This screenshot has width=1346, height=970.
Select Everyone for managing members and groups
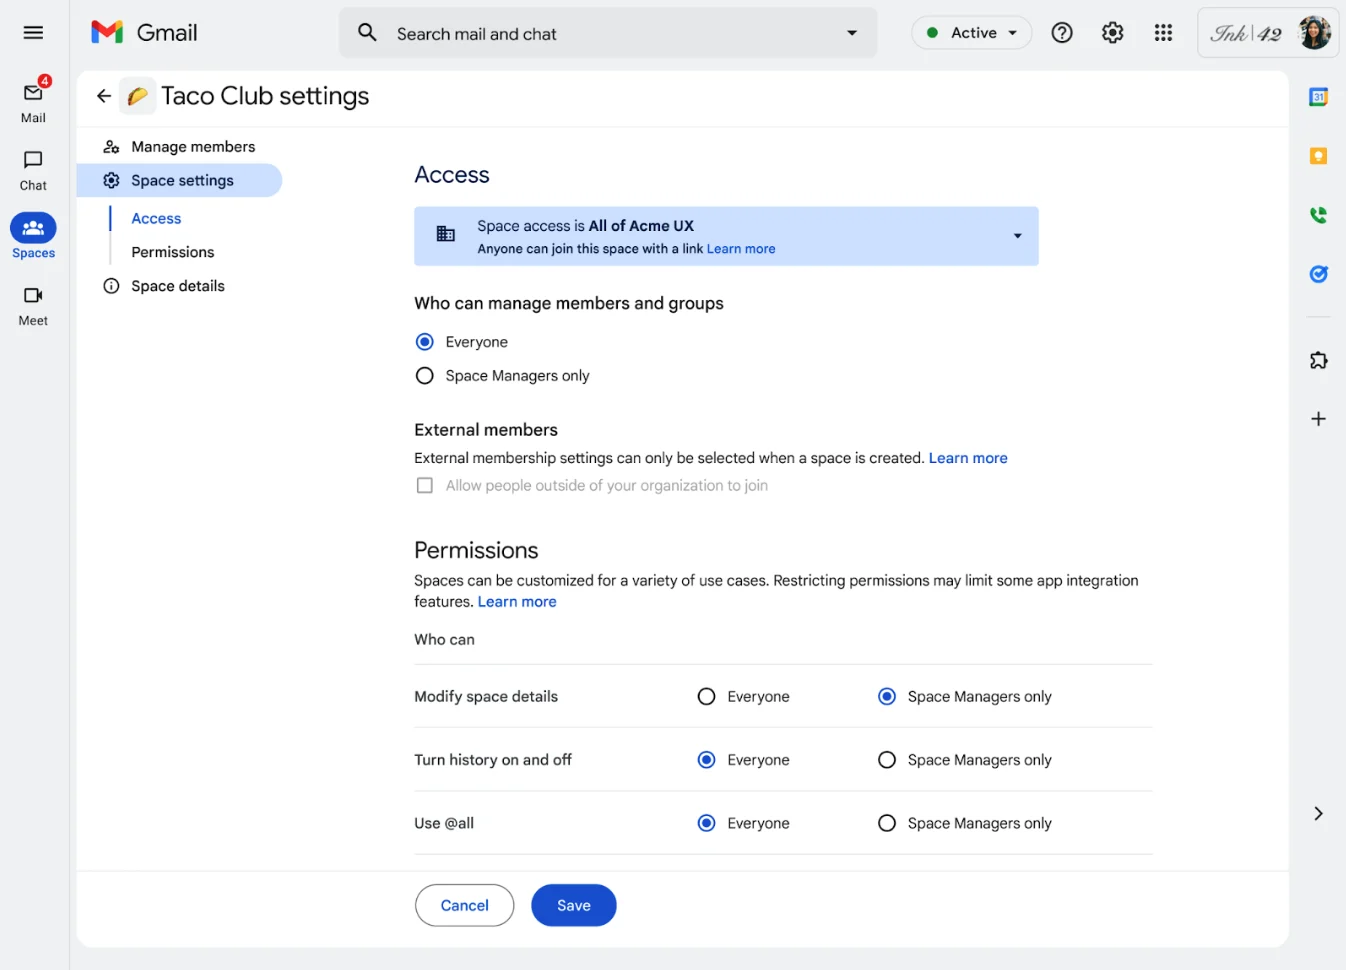point(424,341)
